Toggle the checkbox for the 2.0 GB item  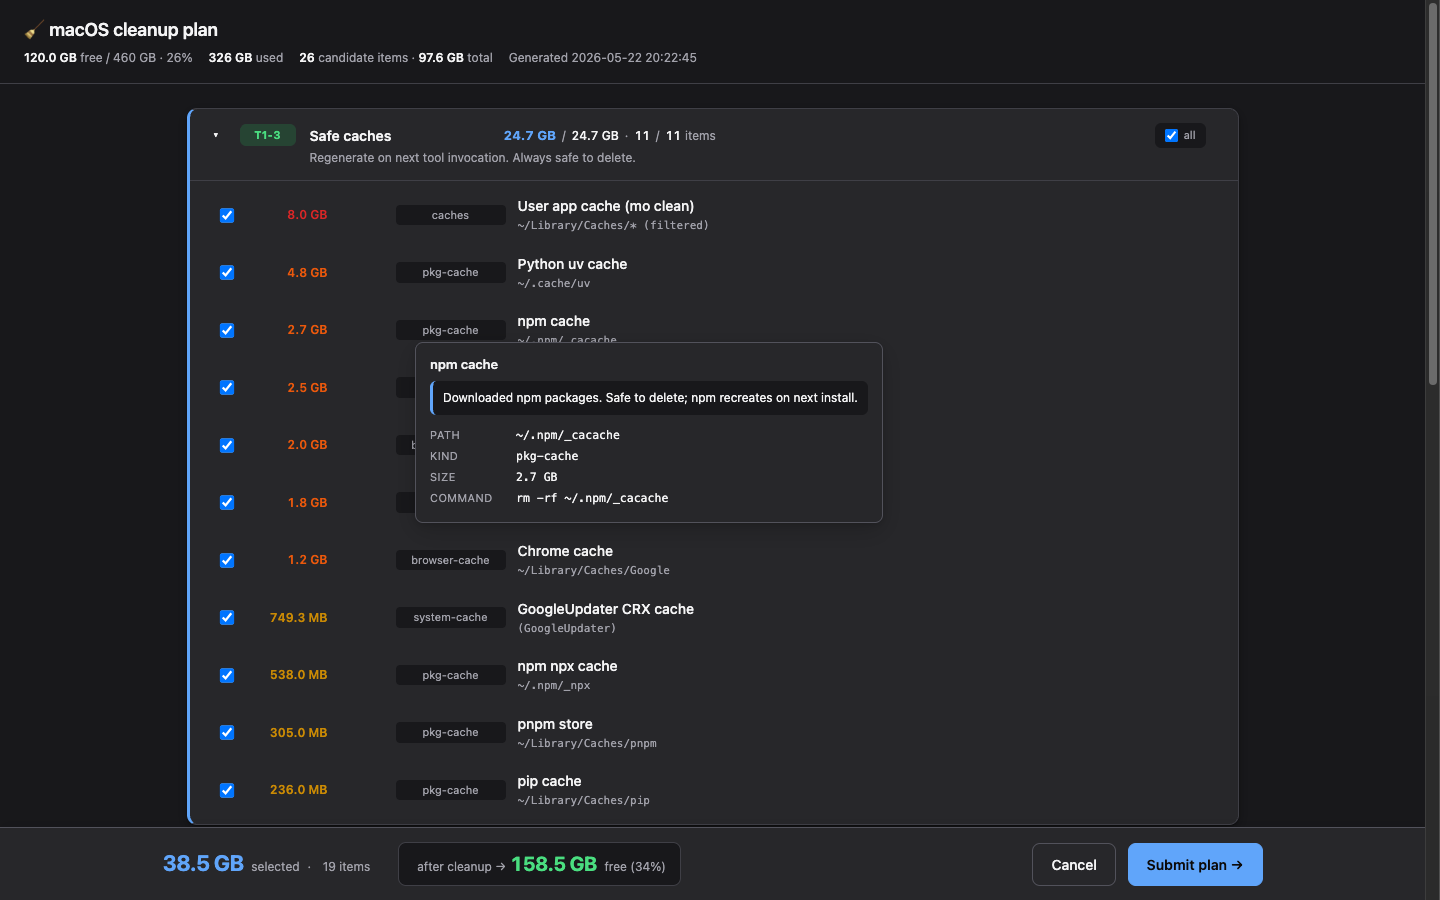tap(227, 445)
